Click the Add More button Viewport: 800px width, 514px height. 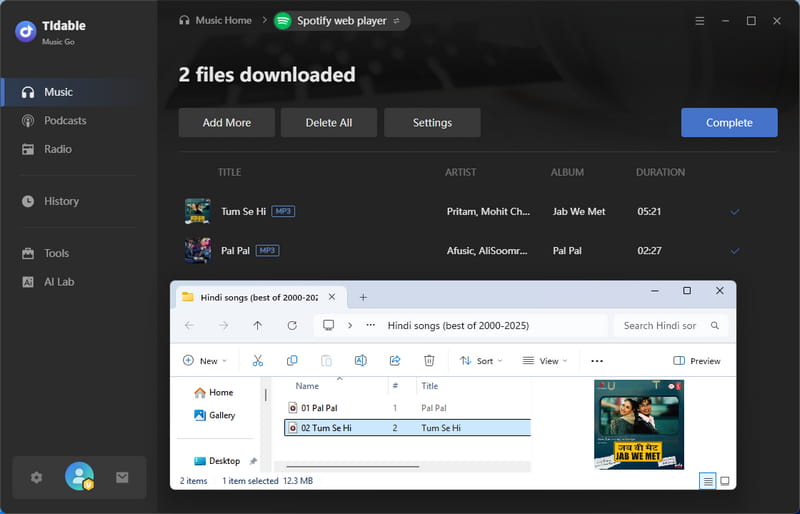pos(227,123)
